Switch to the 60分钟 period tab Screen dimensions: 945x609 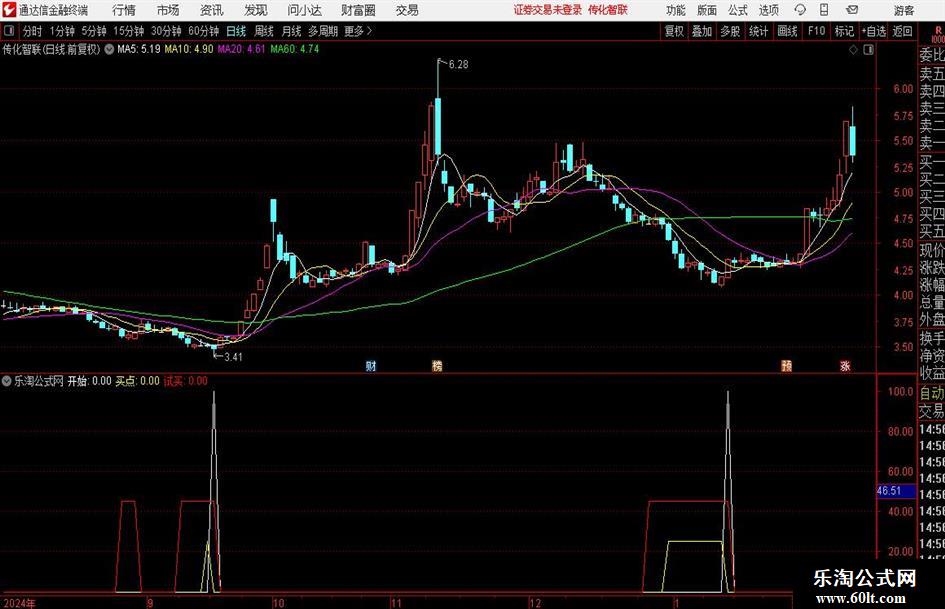click(204, 31)
